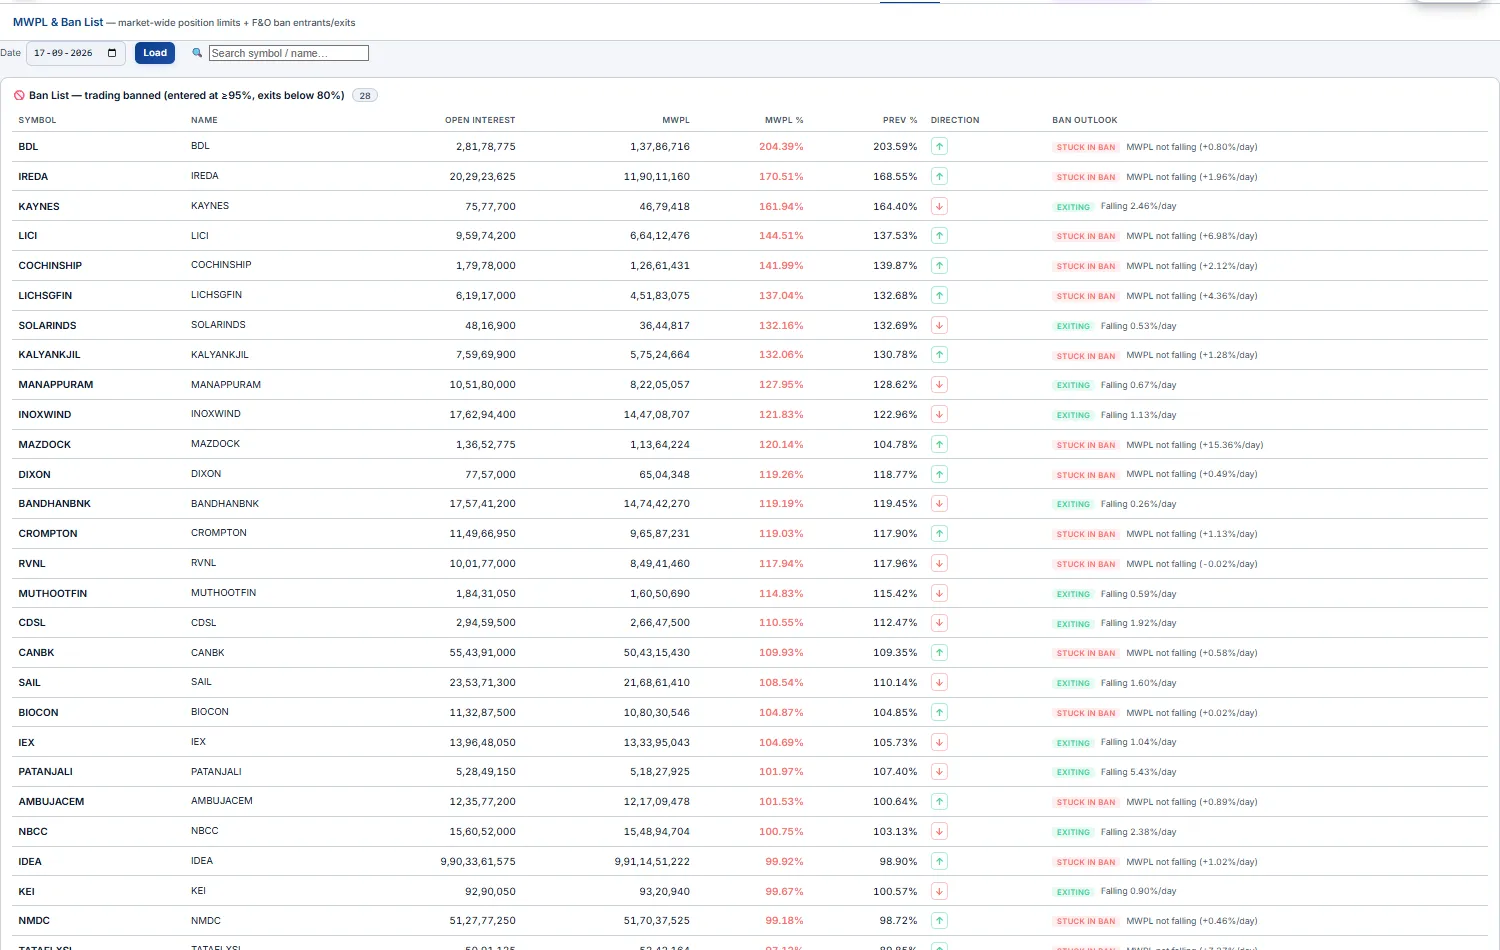The height and width of the screenshot is (950, 1500).
Task: Click RVNL down direction arrow icon
Action: 939,563
